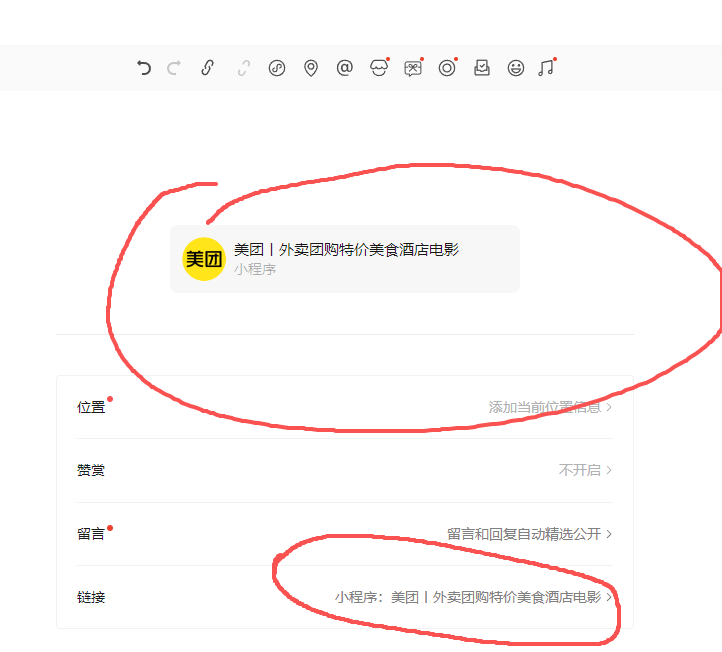This screenshot has width=722, height=652.
Task: Click the 小程序：美团 link value
Action: click(468, 597)
